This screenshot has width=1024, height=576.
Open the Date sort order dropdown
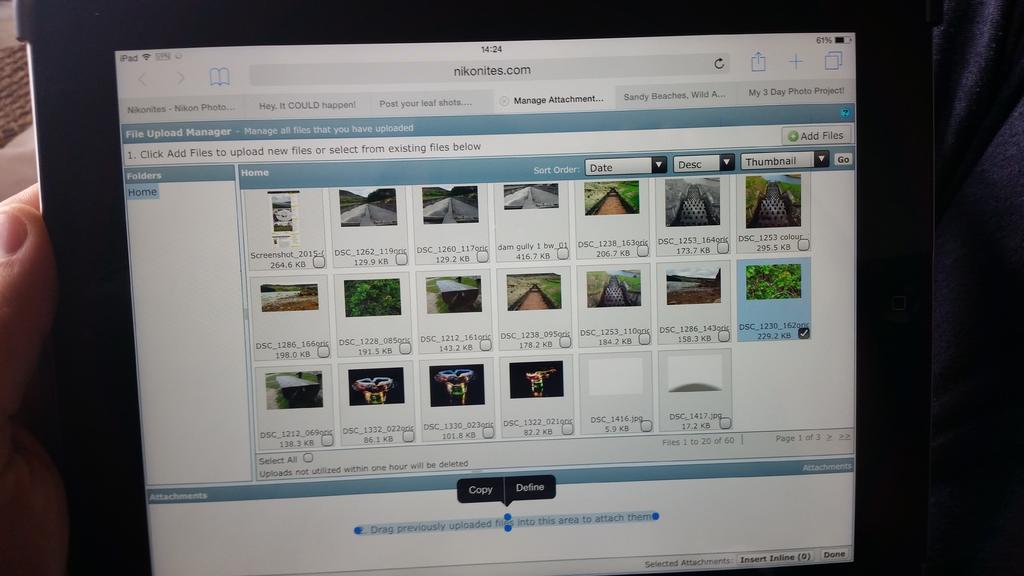pos(626,166)
